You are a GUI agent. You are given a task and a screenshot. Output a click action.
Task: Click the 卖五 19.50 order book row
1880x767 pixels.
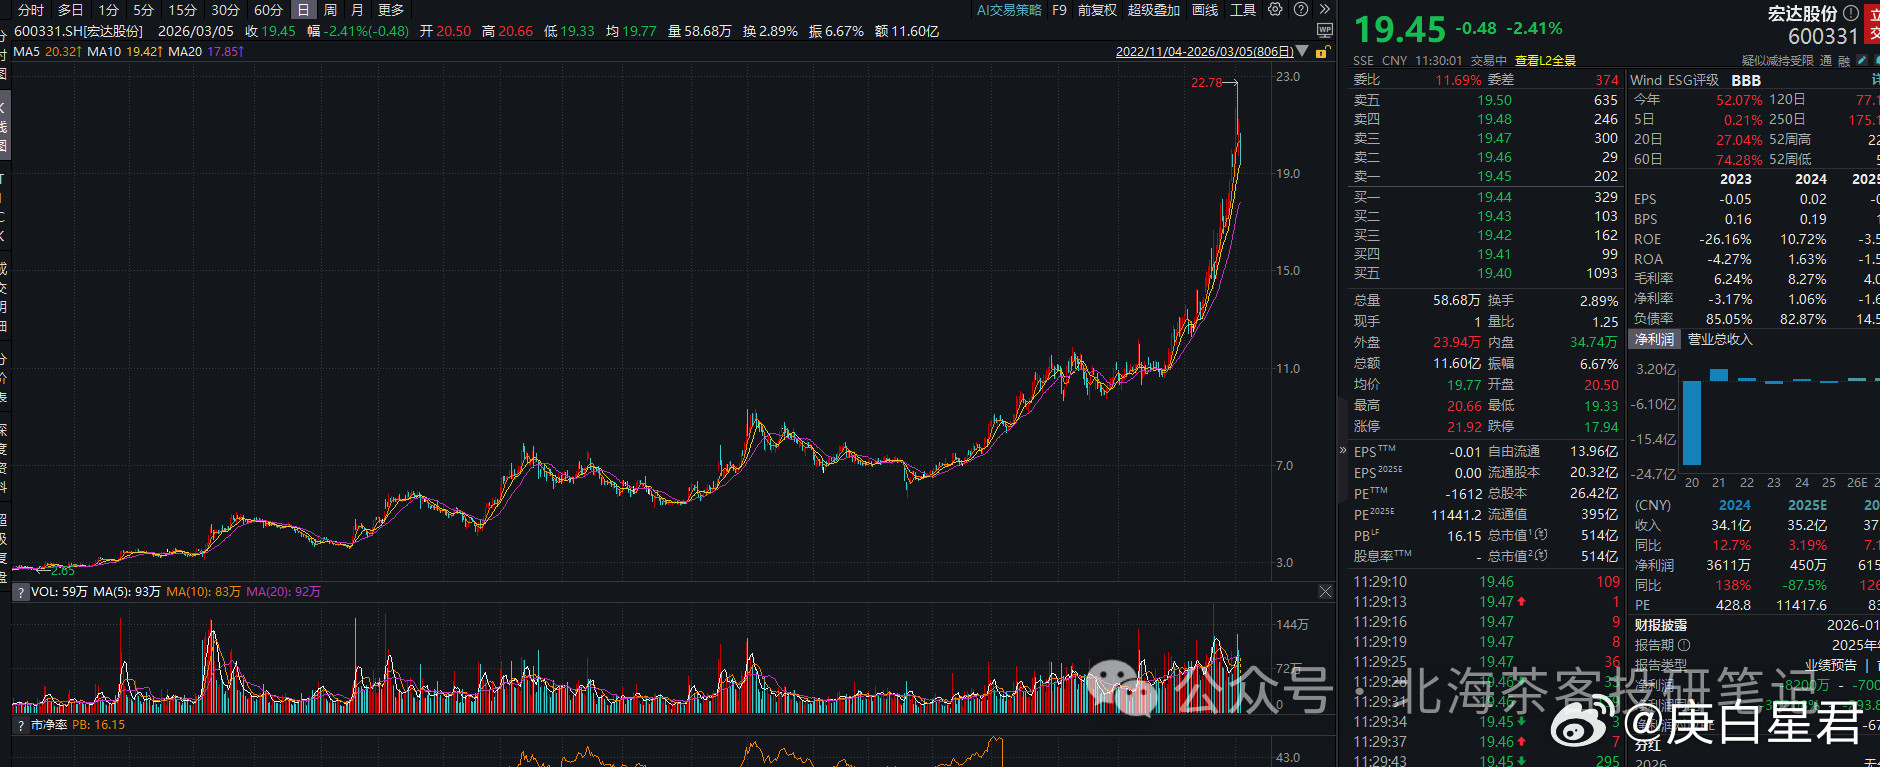point(1485,100)
